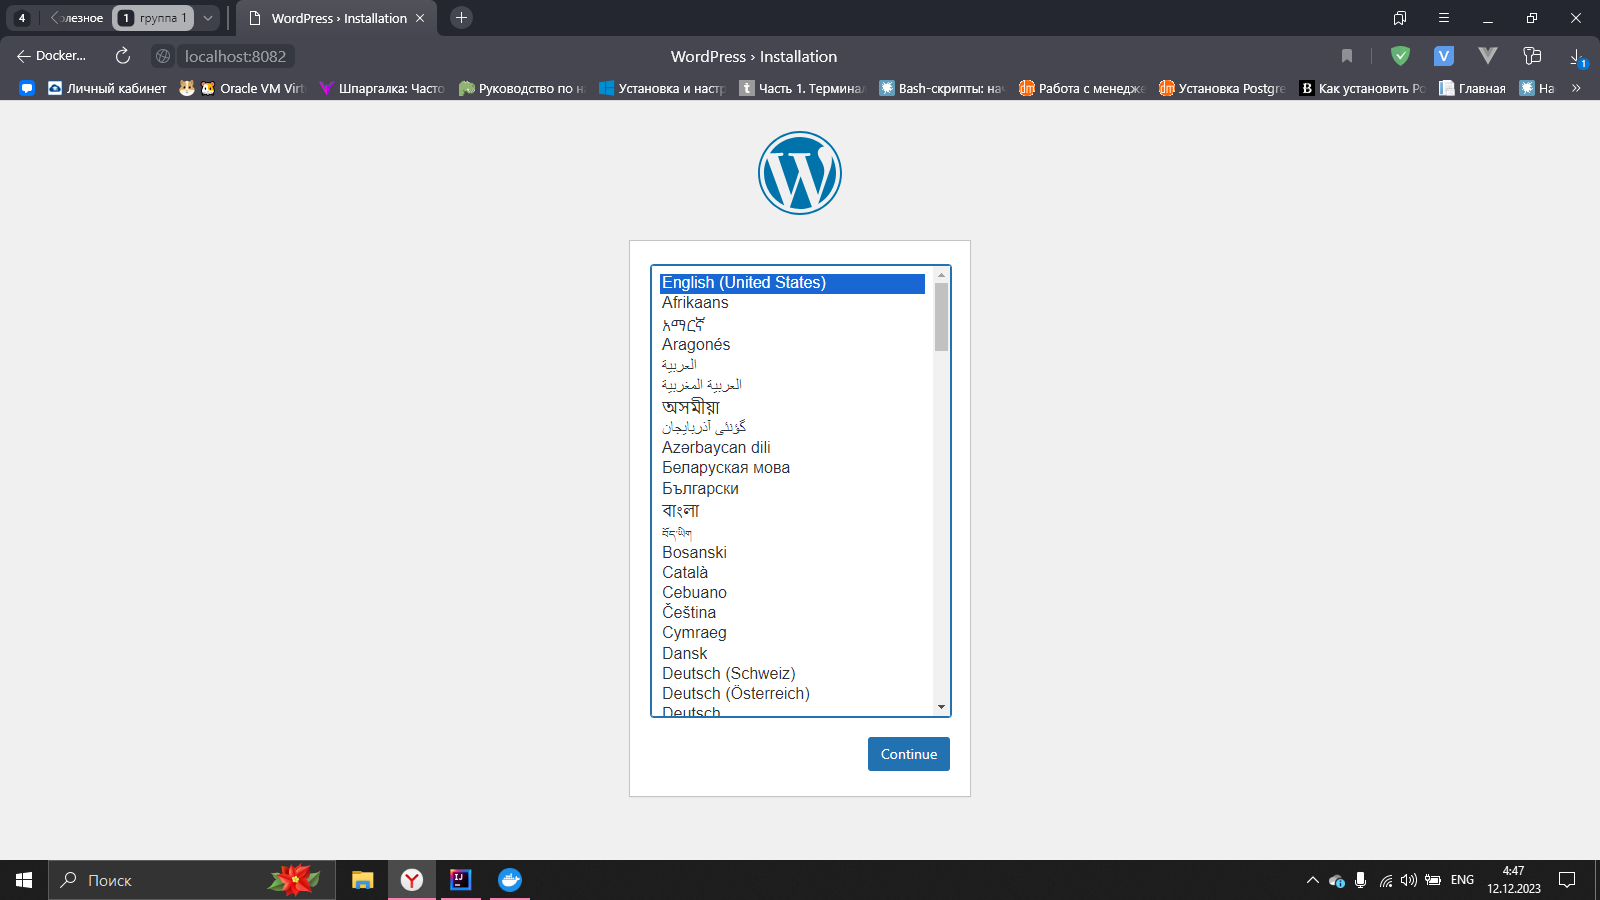Click the gray V-shaped extension icon
The width and height of the screenshot is (1600, 900).
1487,56
